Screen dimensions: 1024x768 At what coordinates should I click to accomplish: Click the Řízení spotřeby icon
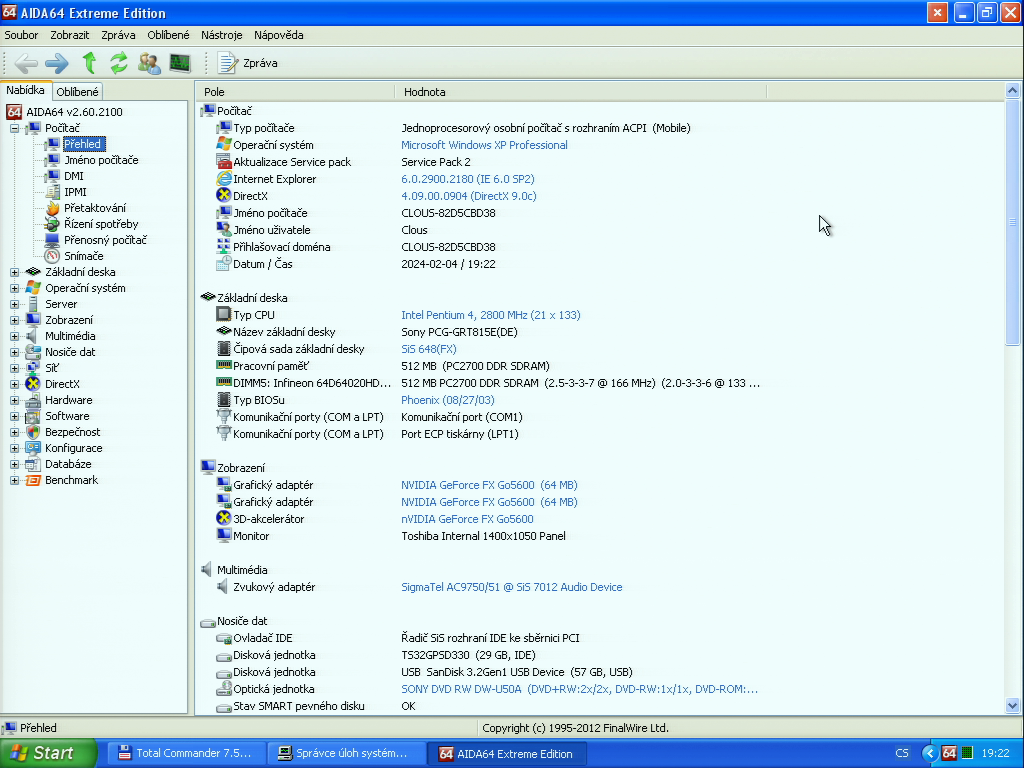tap(52, 224)
